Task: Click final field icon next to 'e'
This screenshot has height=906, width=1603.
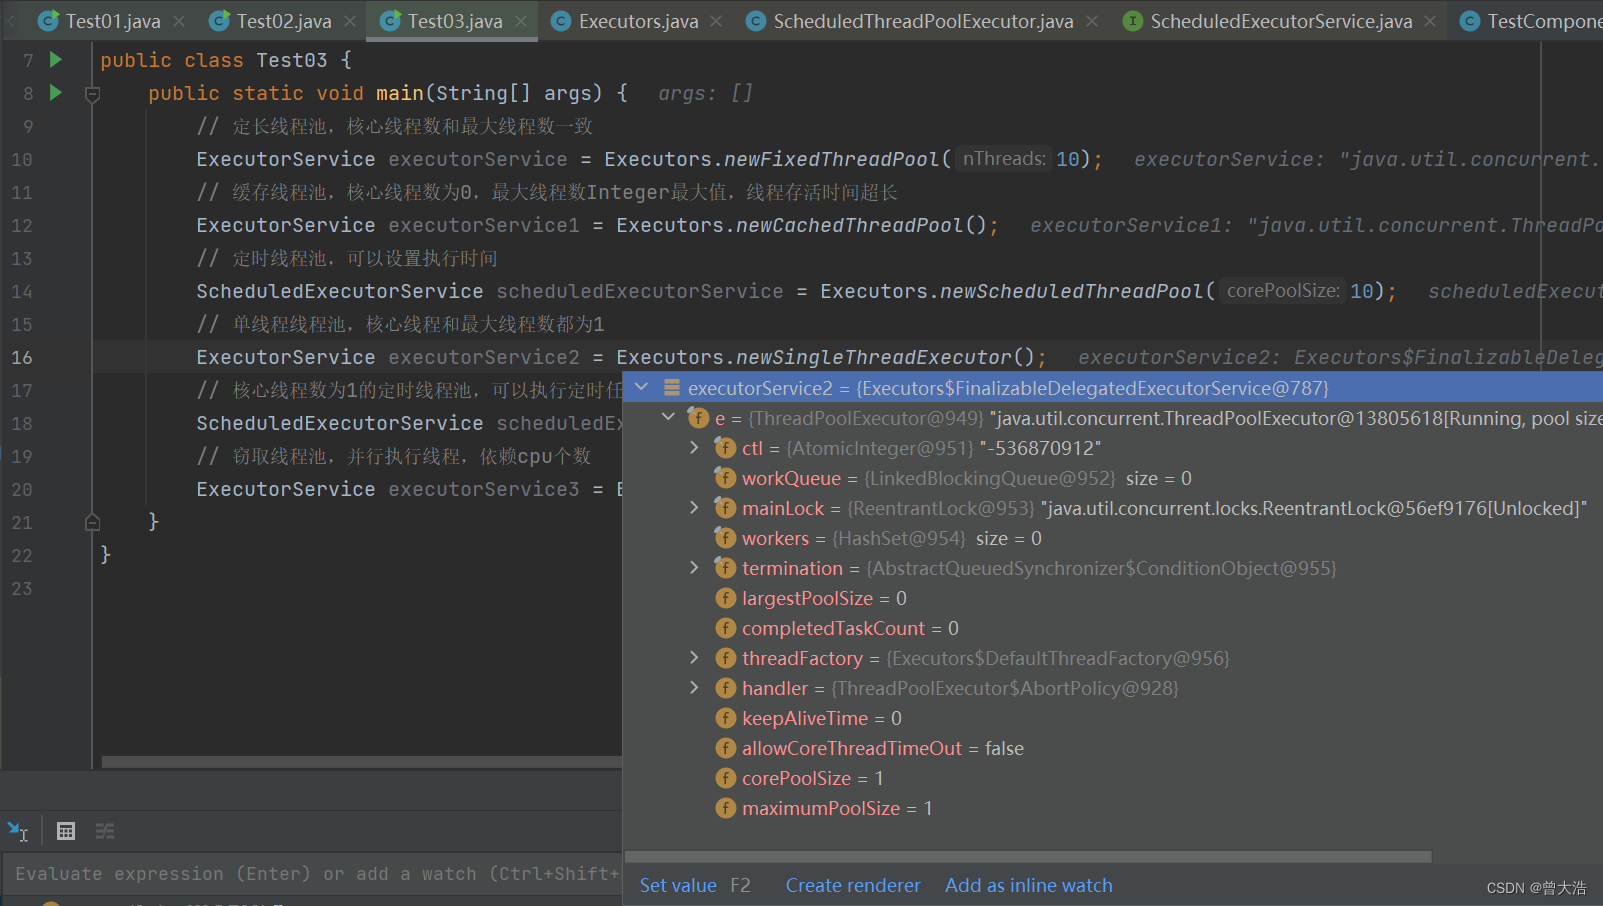Action: click(x=699, y=418)
